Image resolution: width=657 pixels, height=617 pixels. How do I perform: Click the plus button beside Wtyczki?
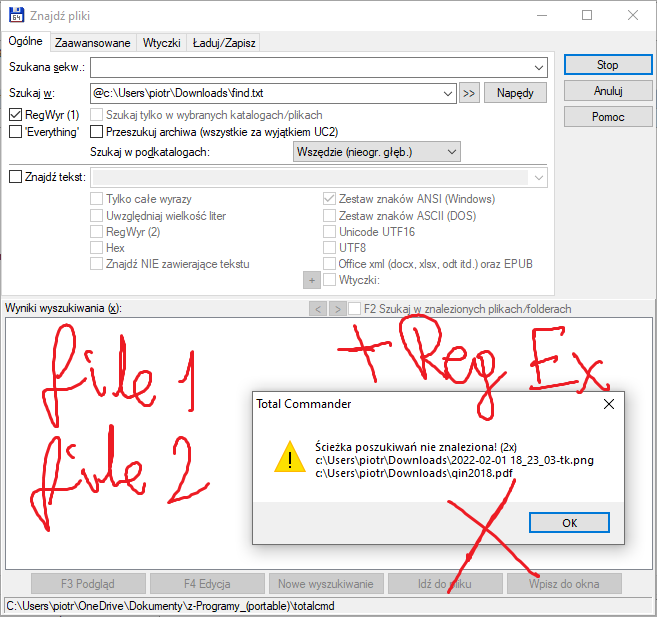(312, 280)
